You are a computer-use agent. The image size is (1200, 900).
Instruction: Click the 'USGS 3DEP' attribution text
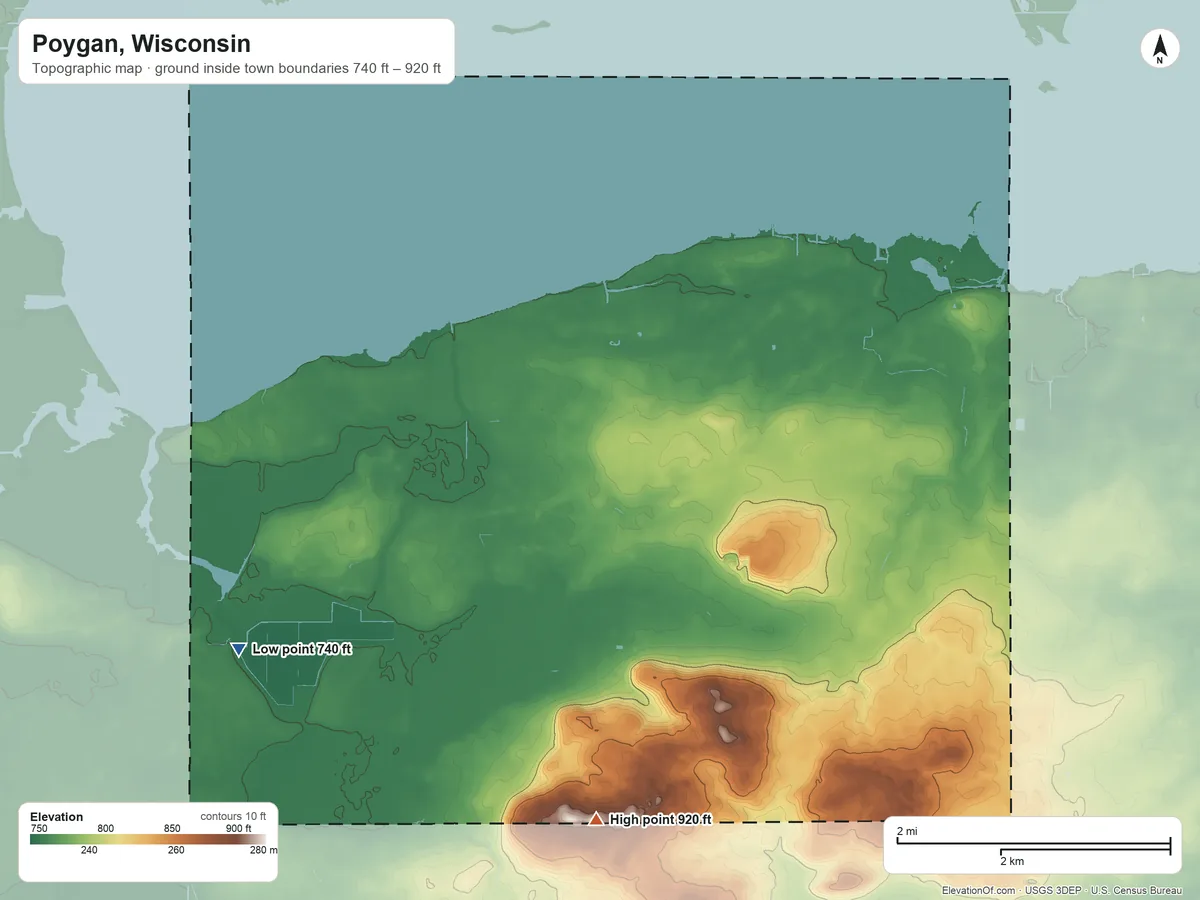coord(1054,890)
